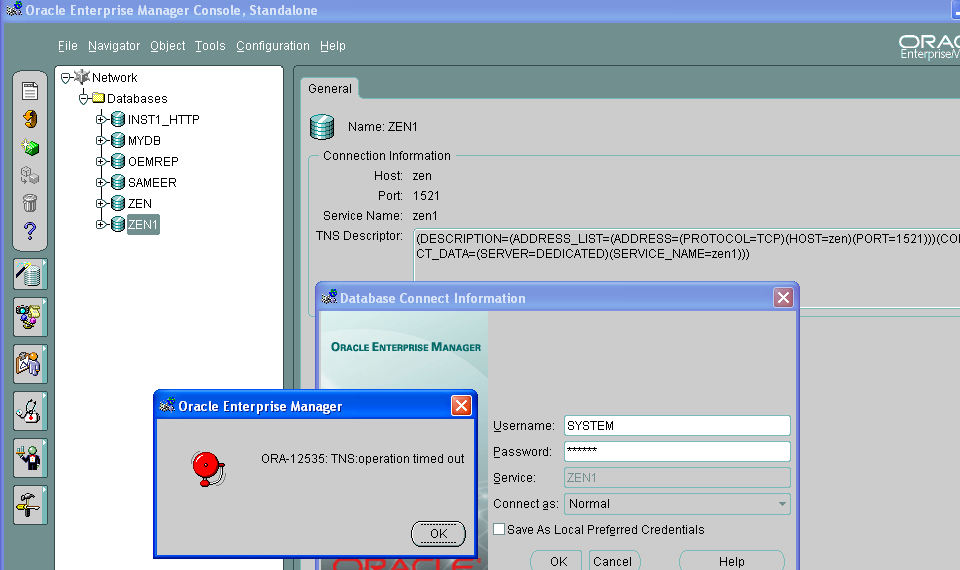Click the Databases folder icon
Image resolution: width=960 pixels, height=570 pixels.
coord(99,98)
